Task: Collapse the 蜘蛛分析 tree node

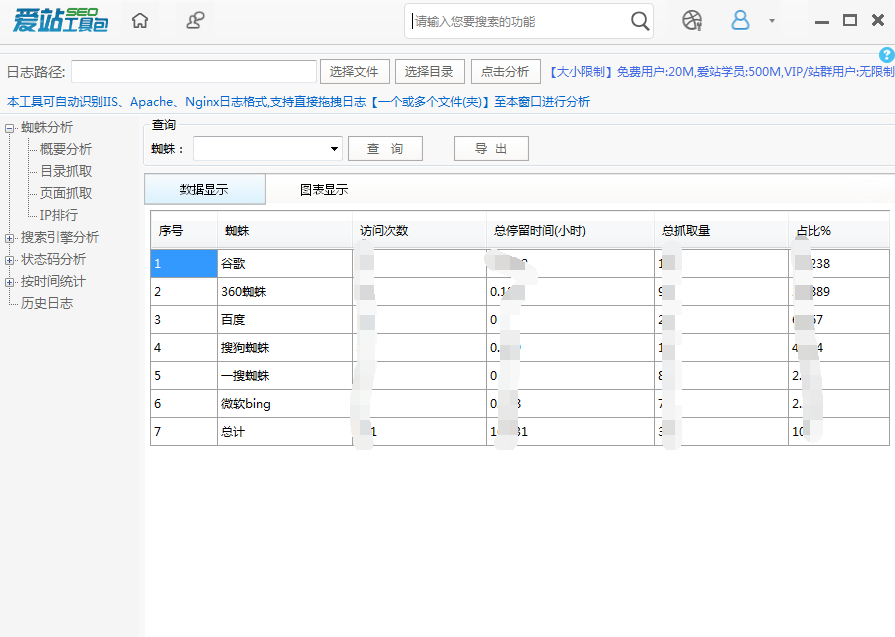Action: pos(9,128)
